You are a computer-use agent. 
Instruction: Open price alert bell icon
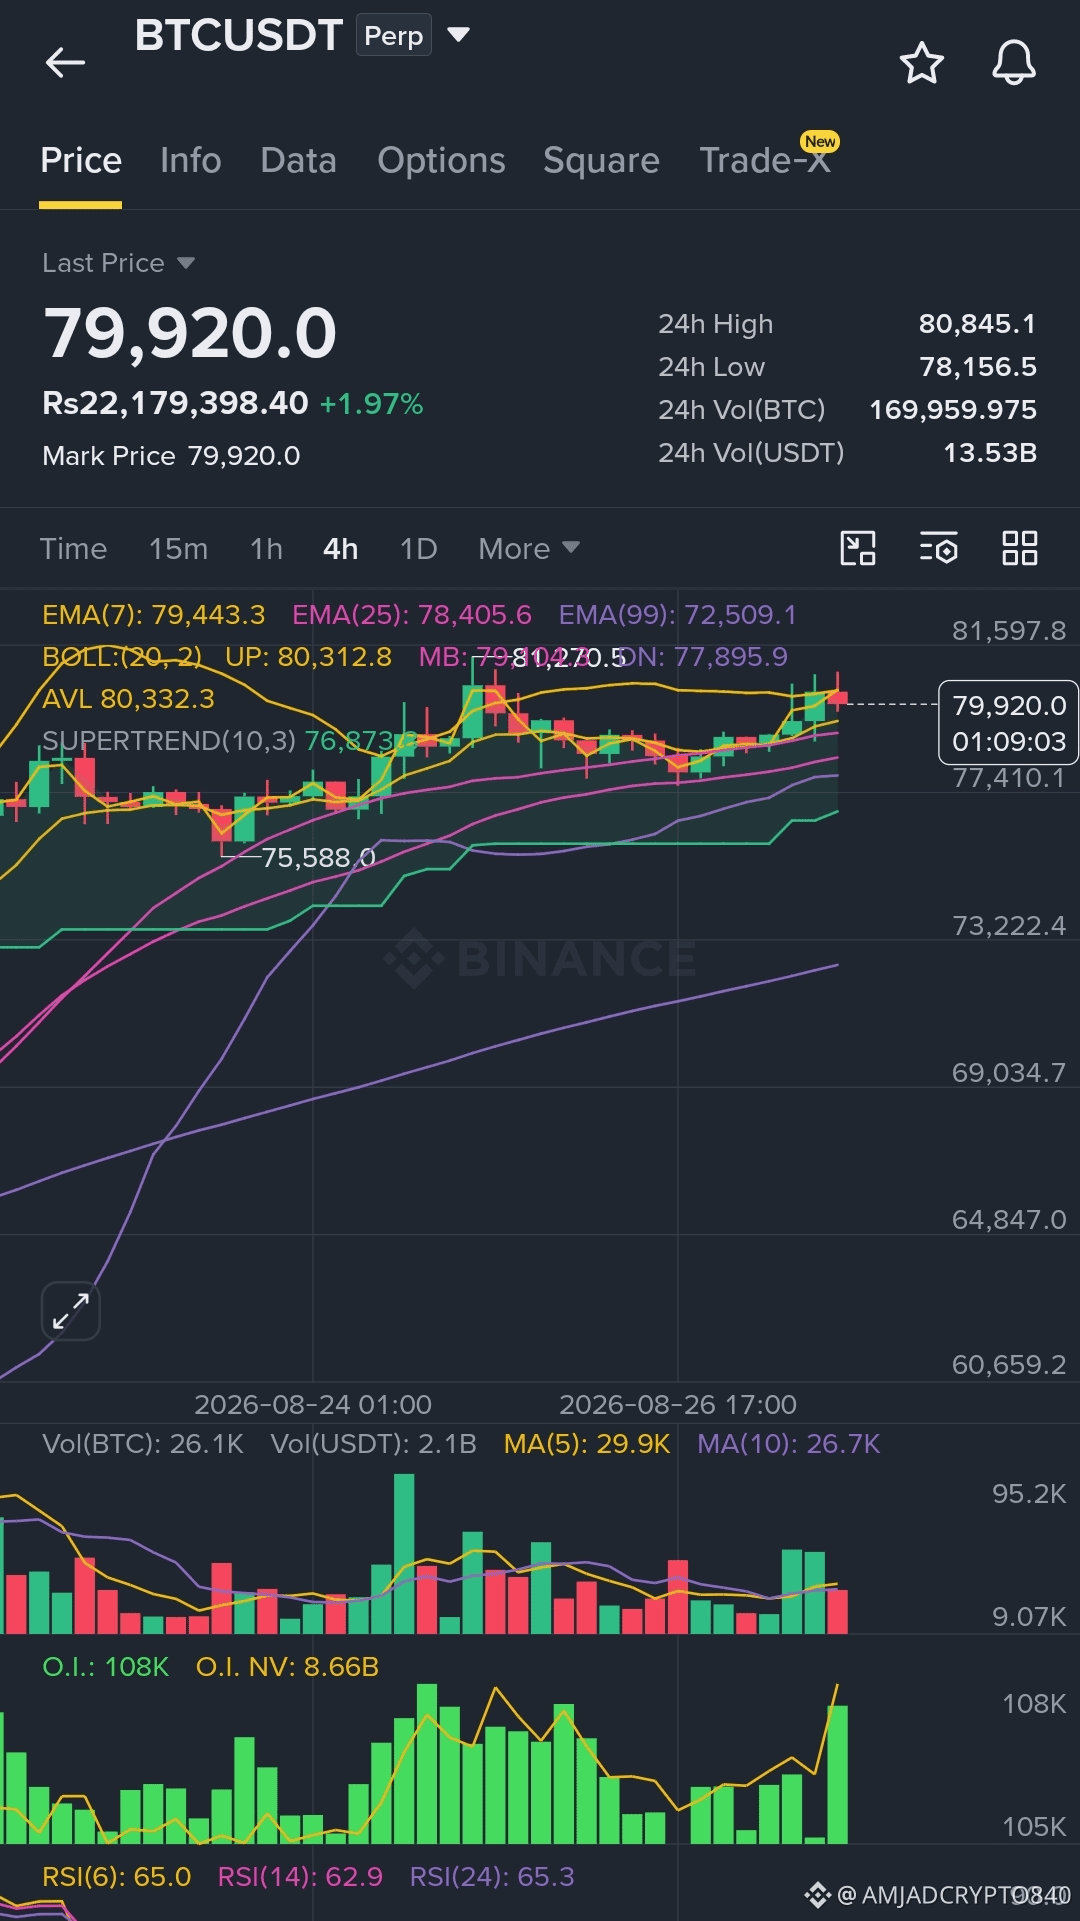point(1013,62)
